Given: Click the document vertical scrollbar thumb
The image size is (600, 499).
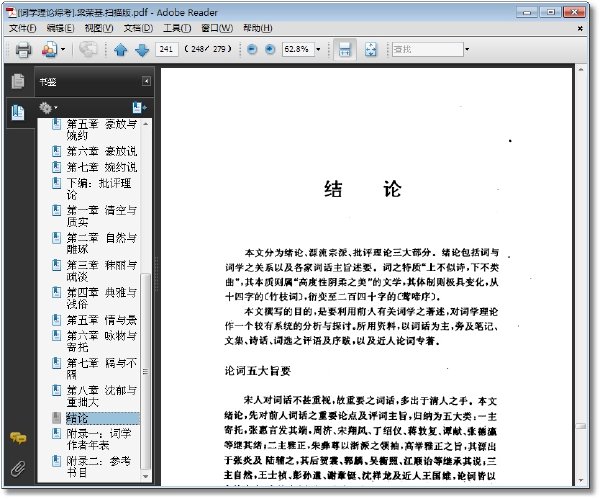Looking at the screenshot, I should [x=581, y=426].
